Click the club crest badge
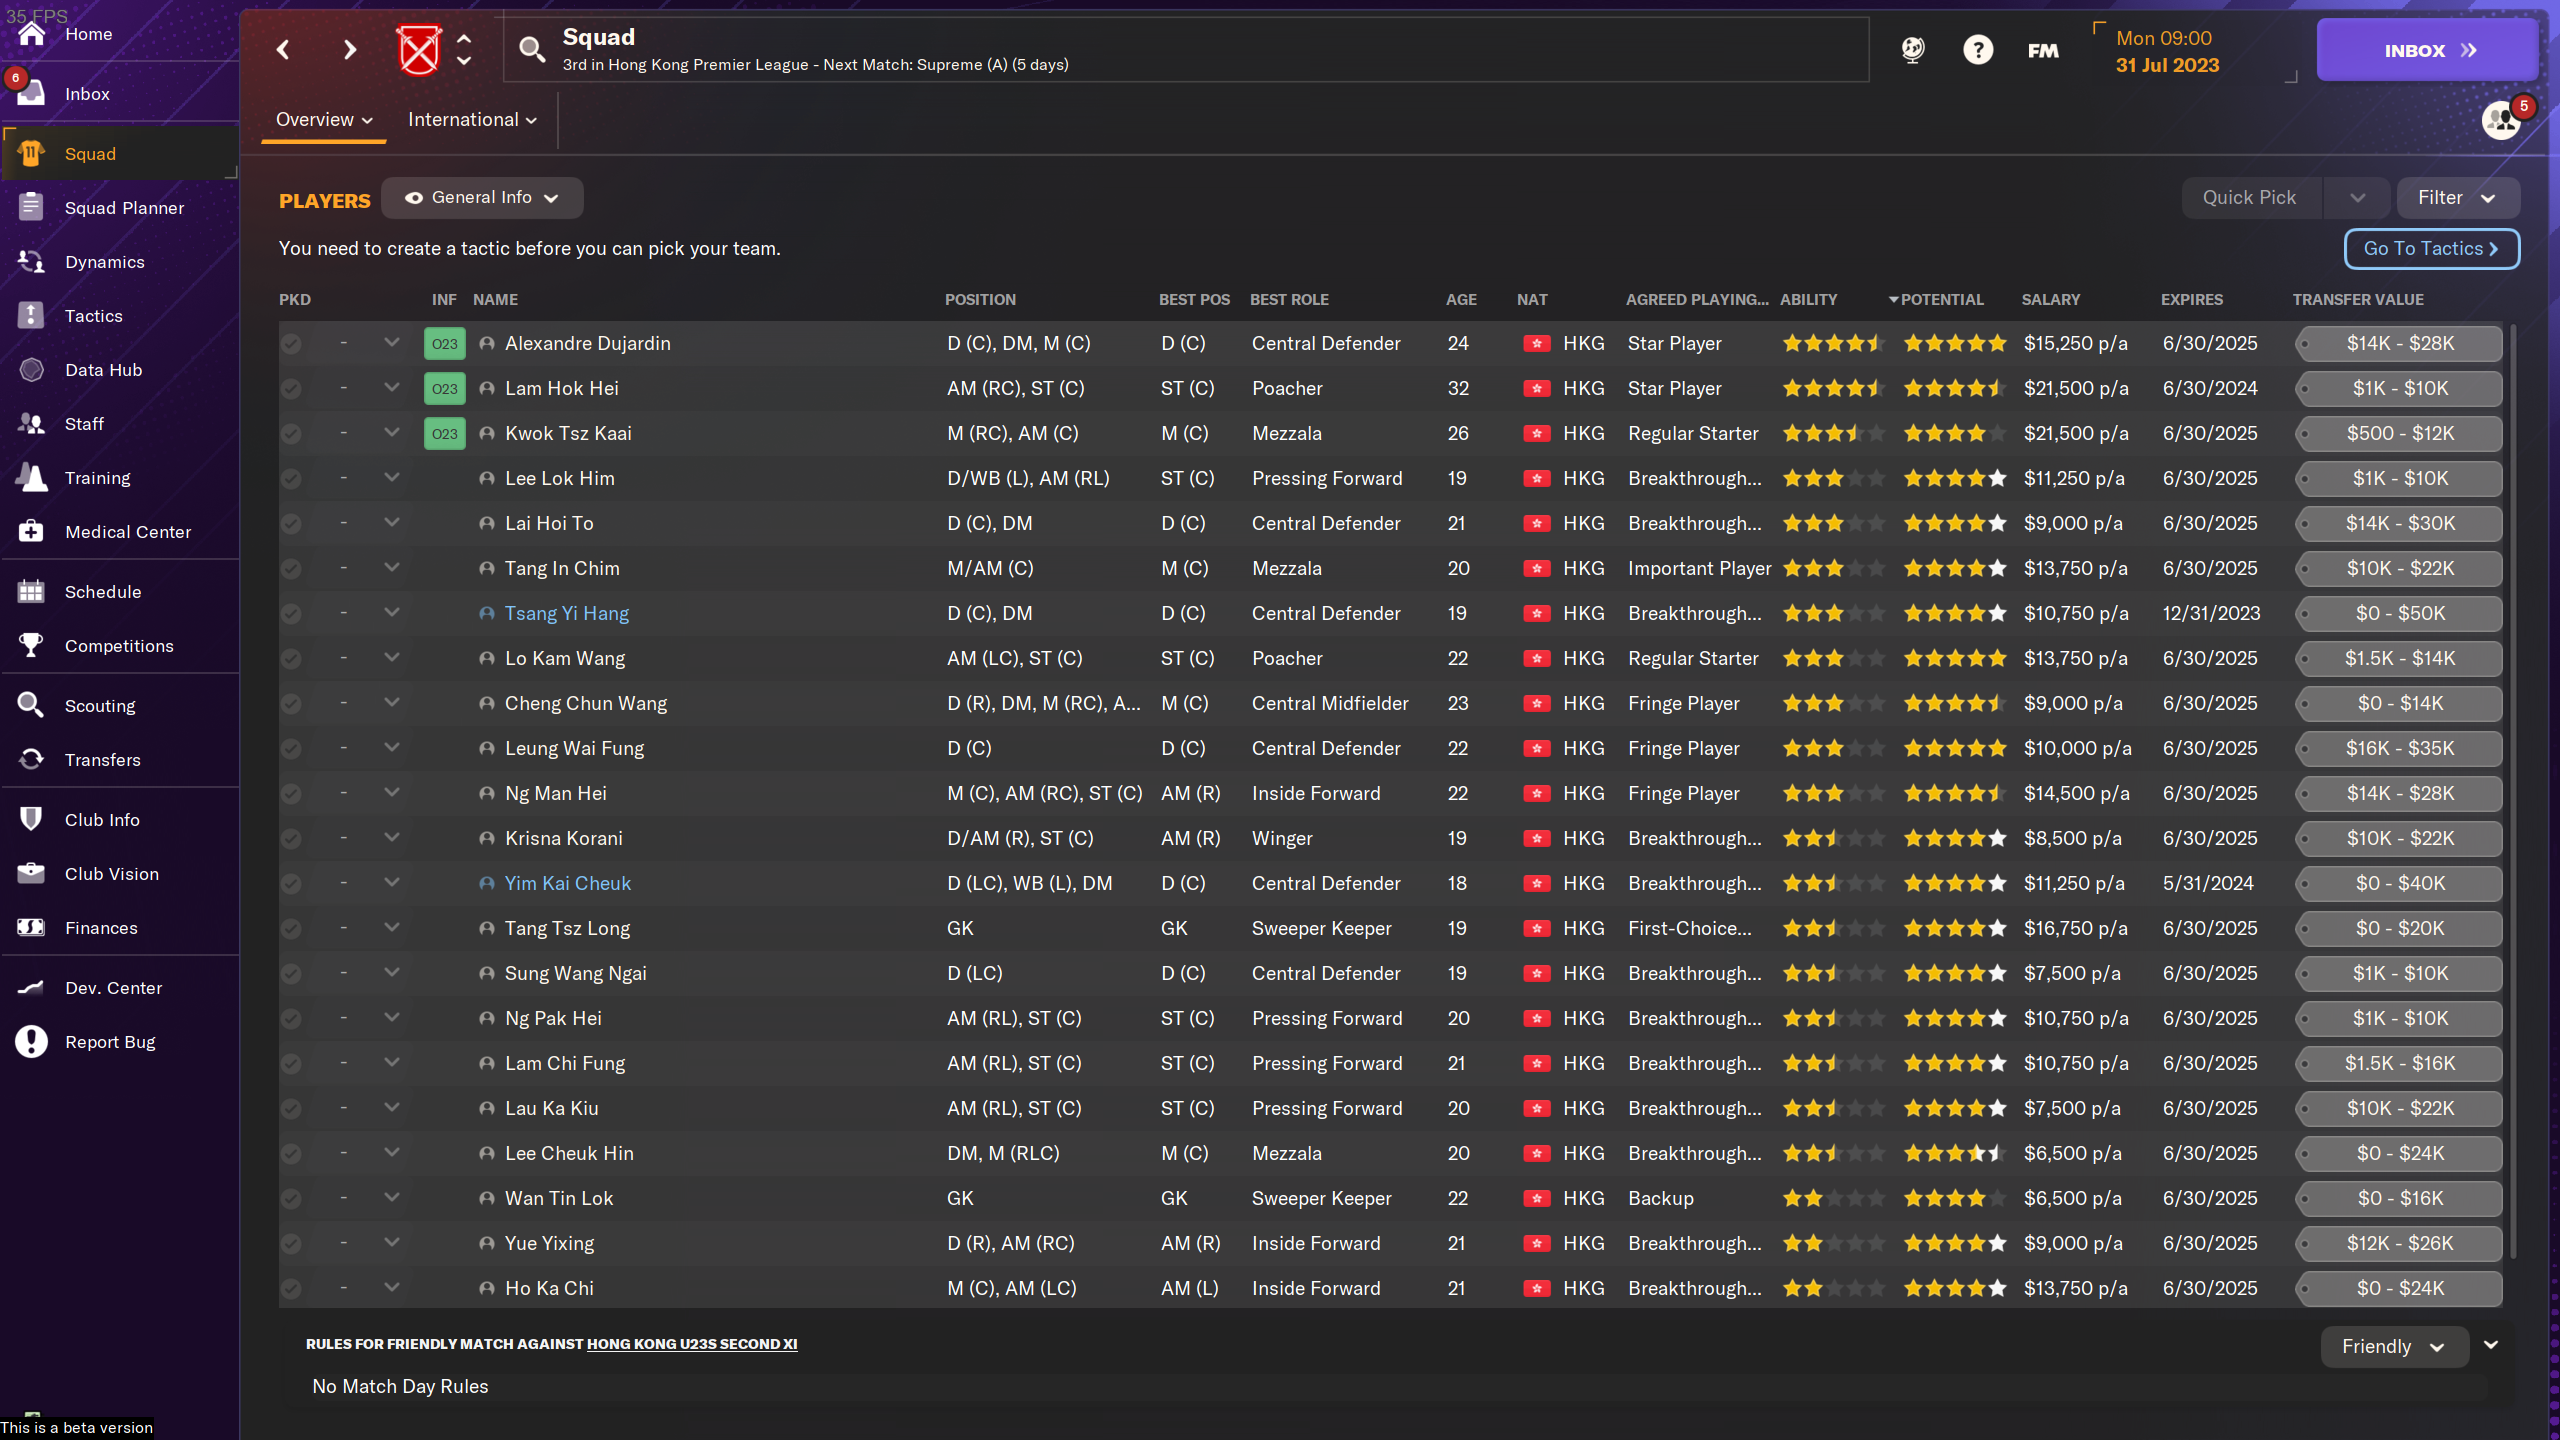The width and height of the screenshot is (2560, 1440). (419, 50)
